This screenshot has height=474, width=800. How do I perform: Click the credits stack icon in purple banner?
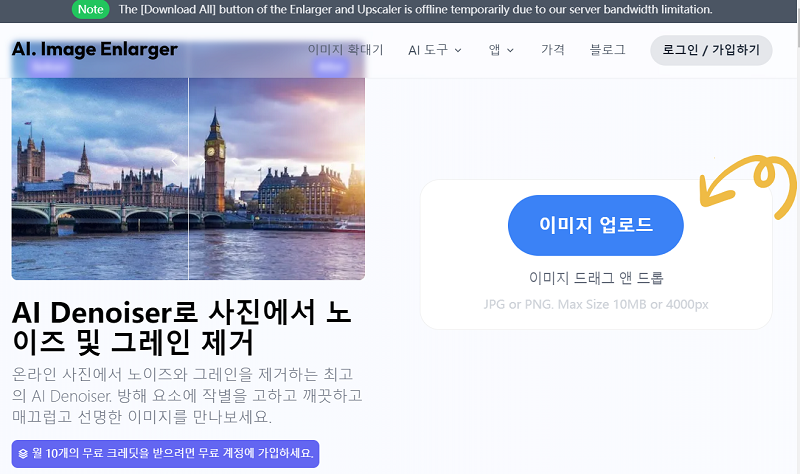coord(23,454)
